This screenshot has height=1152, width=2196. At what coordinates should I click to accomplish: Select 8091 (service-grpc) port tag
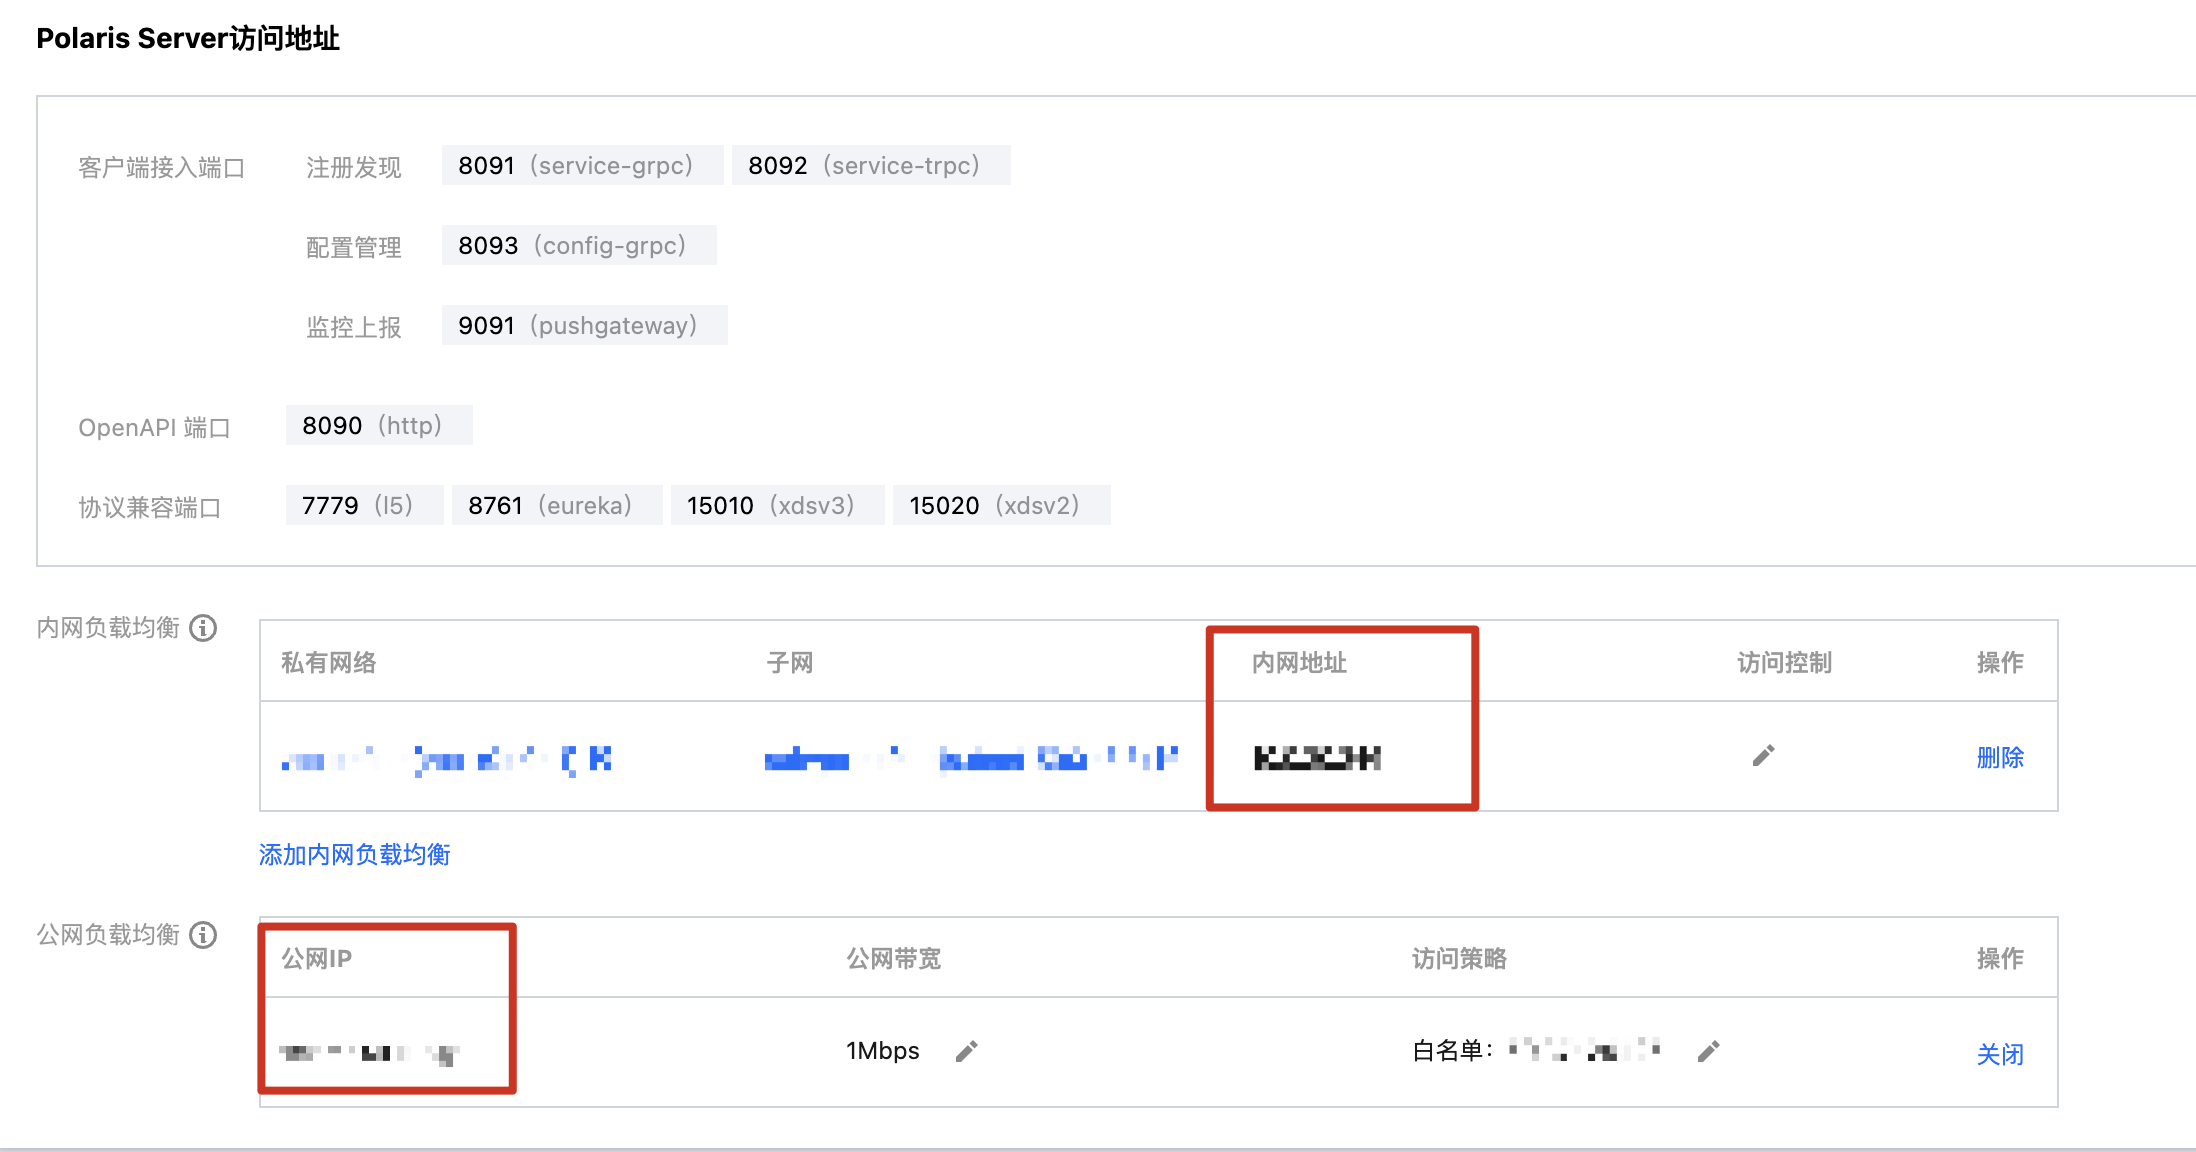pos(582,165)
